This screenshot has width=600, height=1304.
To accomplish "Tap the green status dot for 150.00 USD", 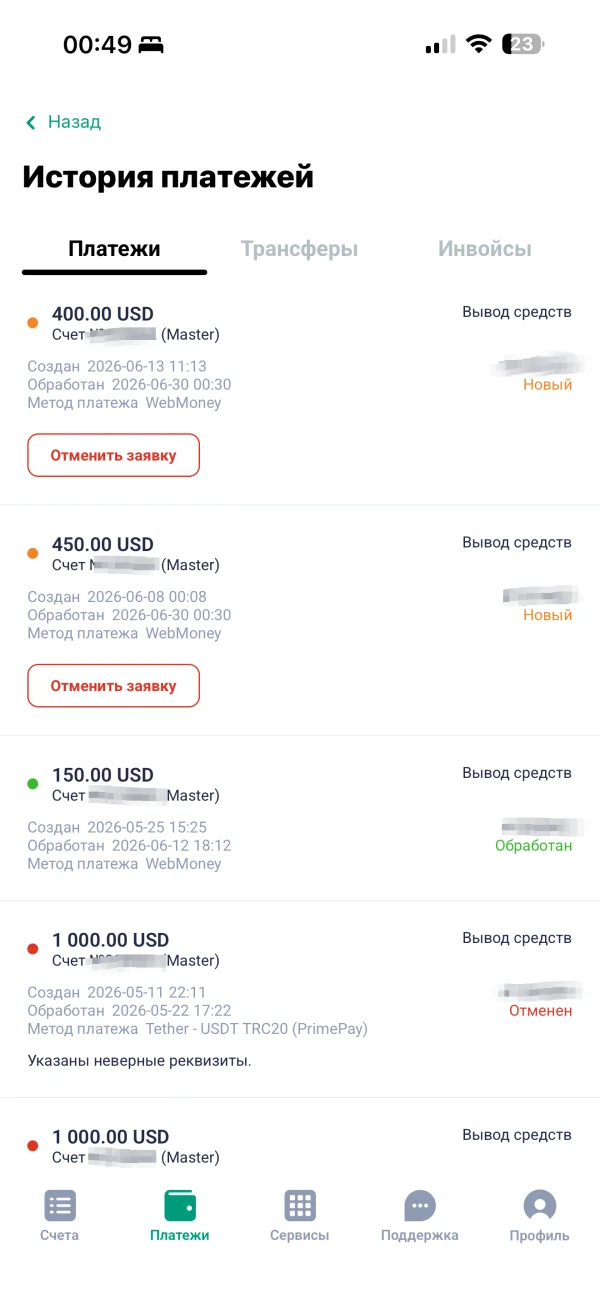I will (33, 783).
